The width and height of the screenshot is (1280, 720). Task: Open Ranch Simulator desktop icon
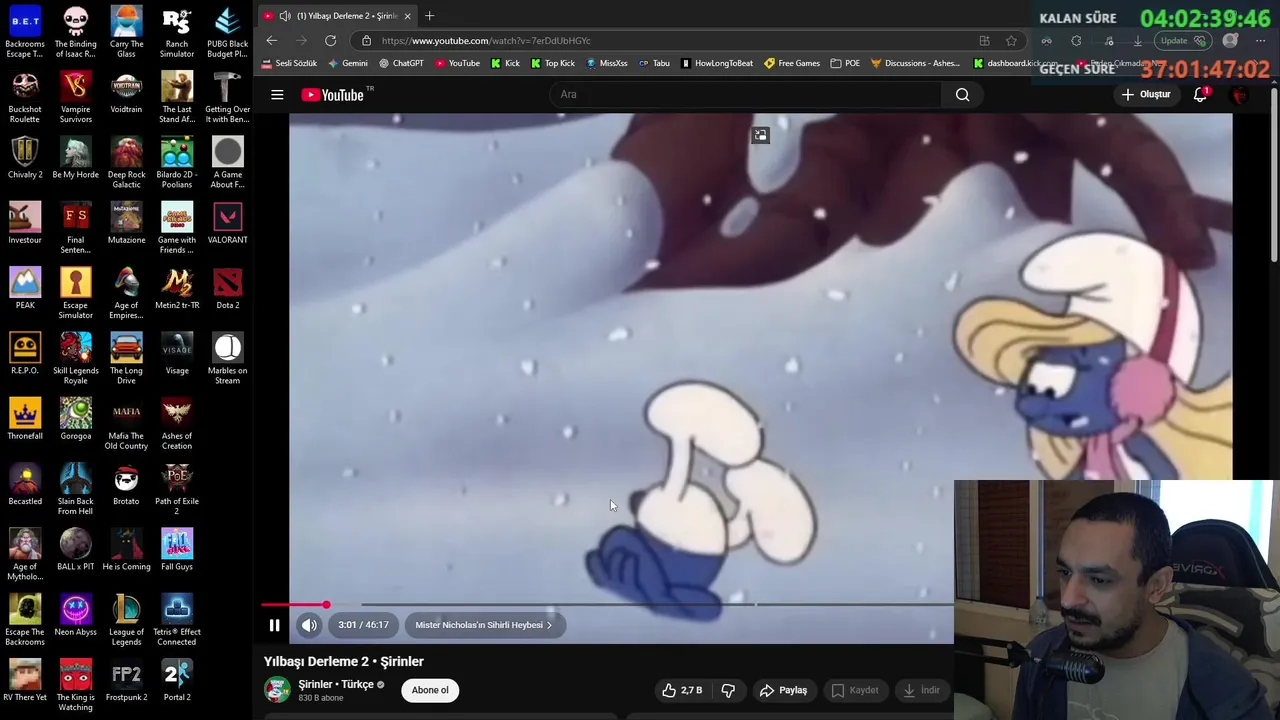(177, 33)
